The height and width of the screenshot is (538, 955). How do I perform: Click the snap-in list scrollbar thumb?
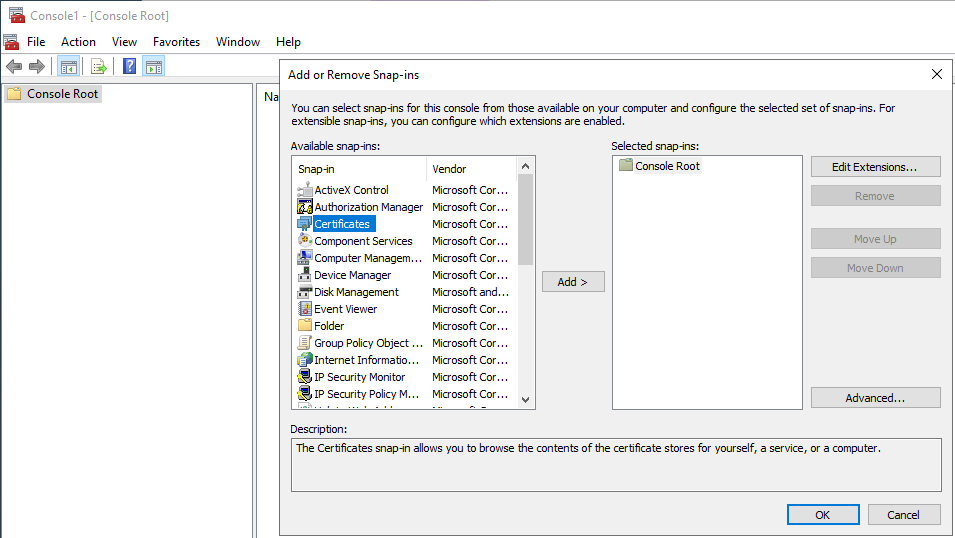[526, 219]
